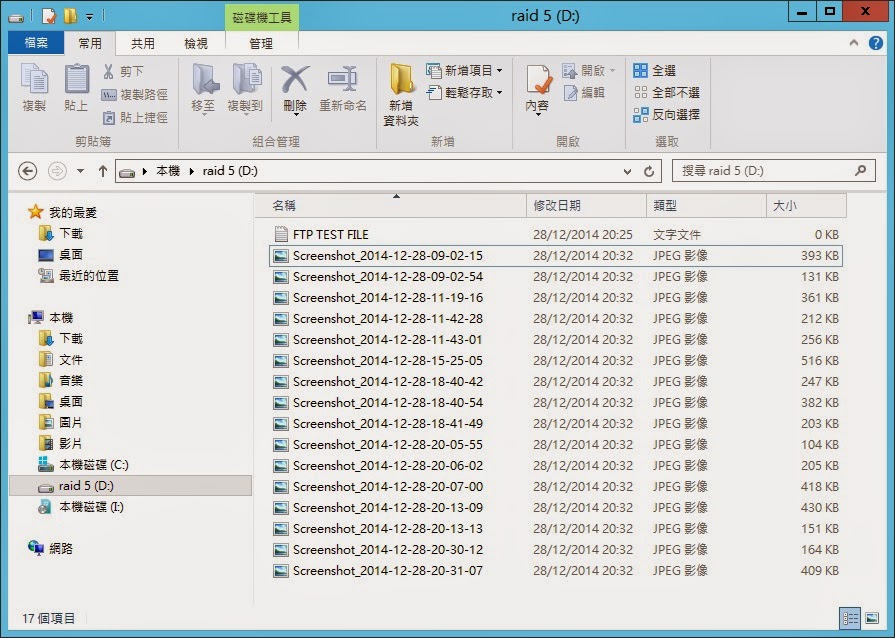Click the Properties quick access toolbar icon

[50, 16]
